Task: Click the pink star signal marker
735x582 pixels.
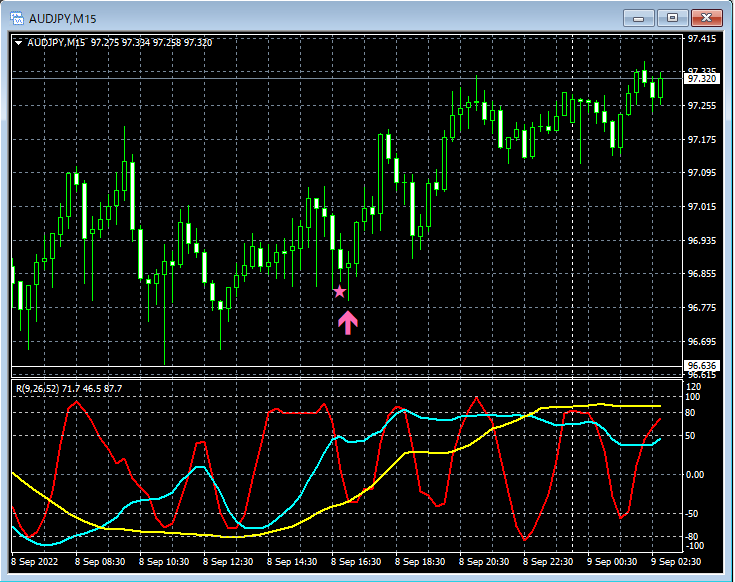Action: point(339,292)
